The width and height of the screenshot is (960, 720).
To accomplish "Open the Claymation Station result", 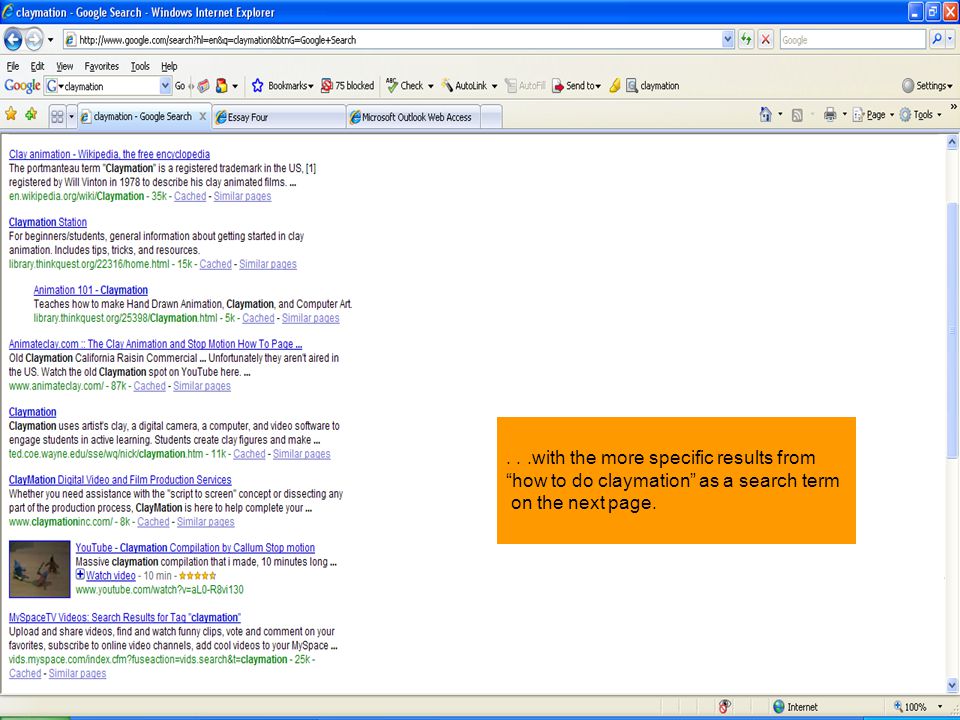I will tap(48, 222).
